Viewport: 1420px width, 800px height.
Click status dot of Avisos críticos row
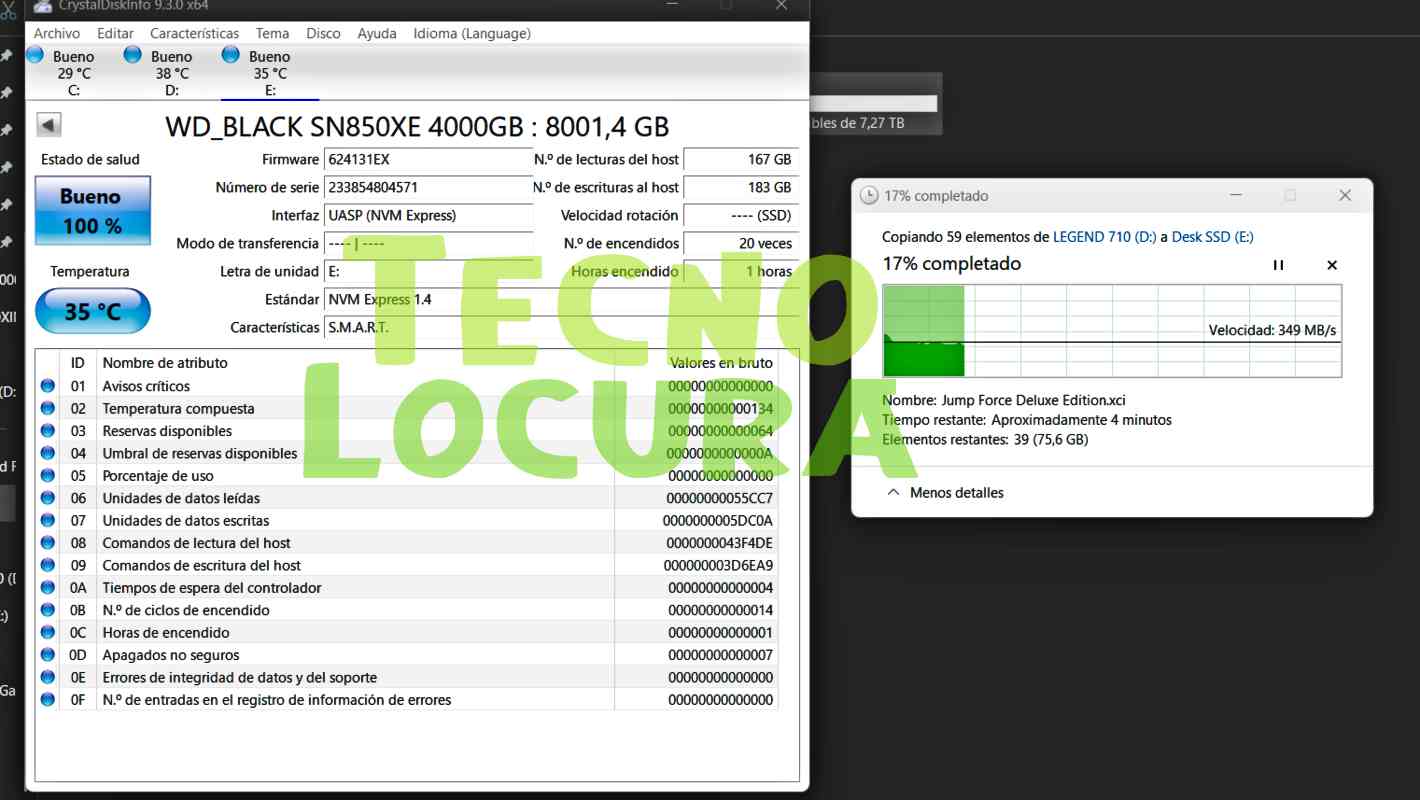(47, 386)
